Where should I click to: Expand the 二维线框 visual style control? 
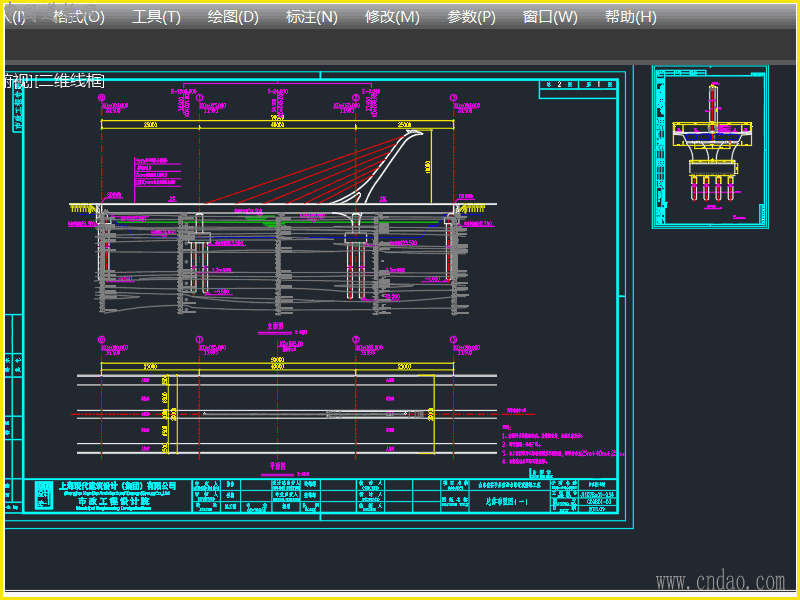click(70, 81)
